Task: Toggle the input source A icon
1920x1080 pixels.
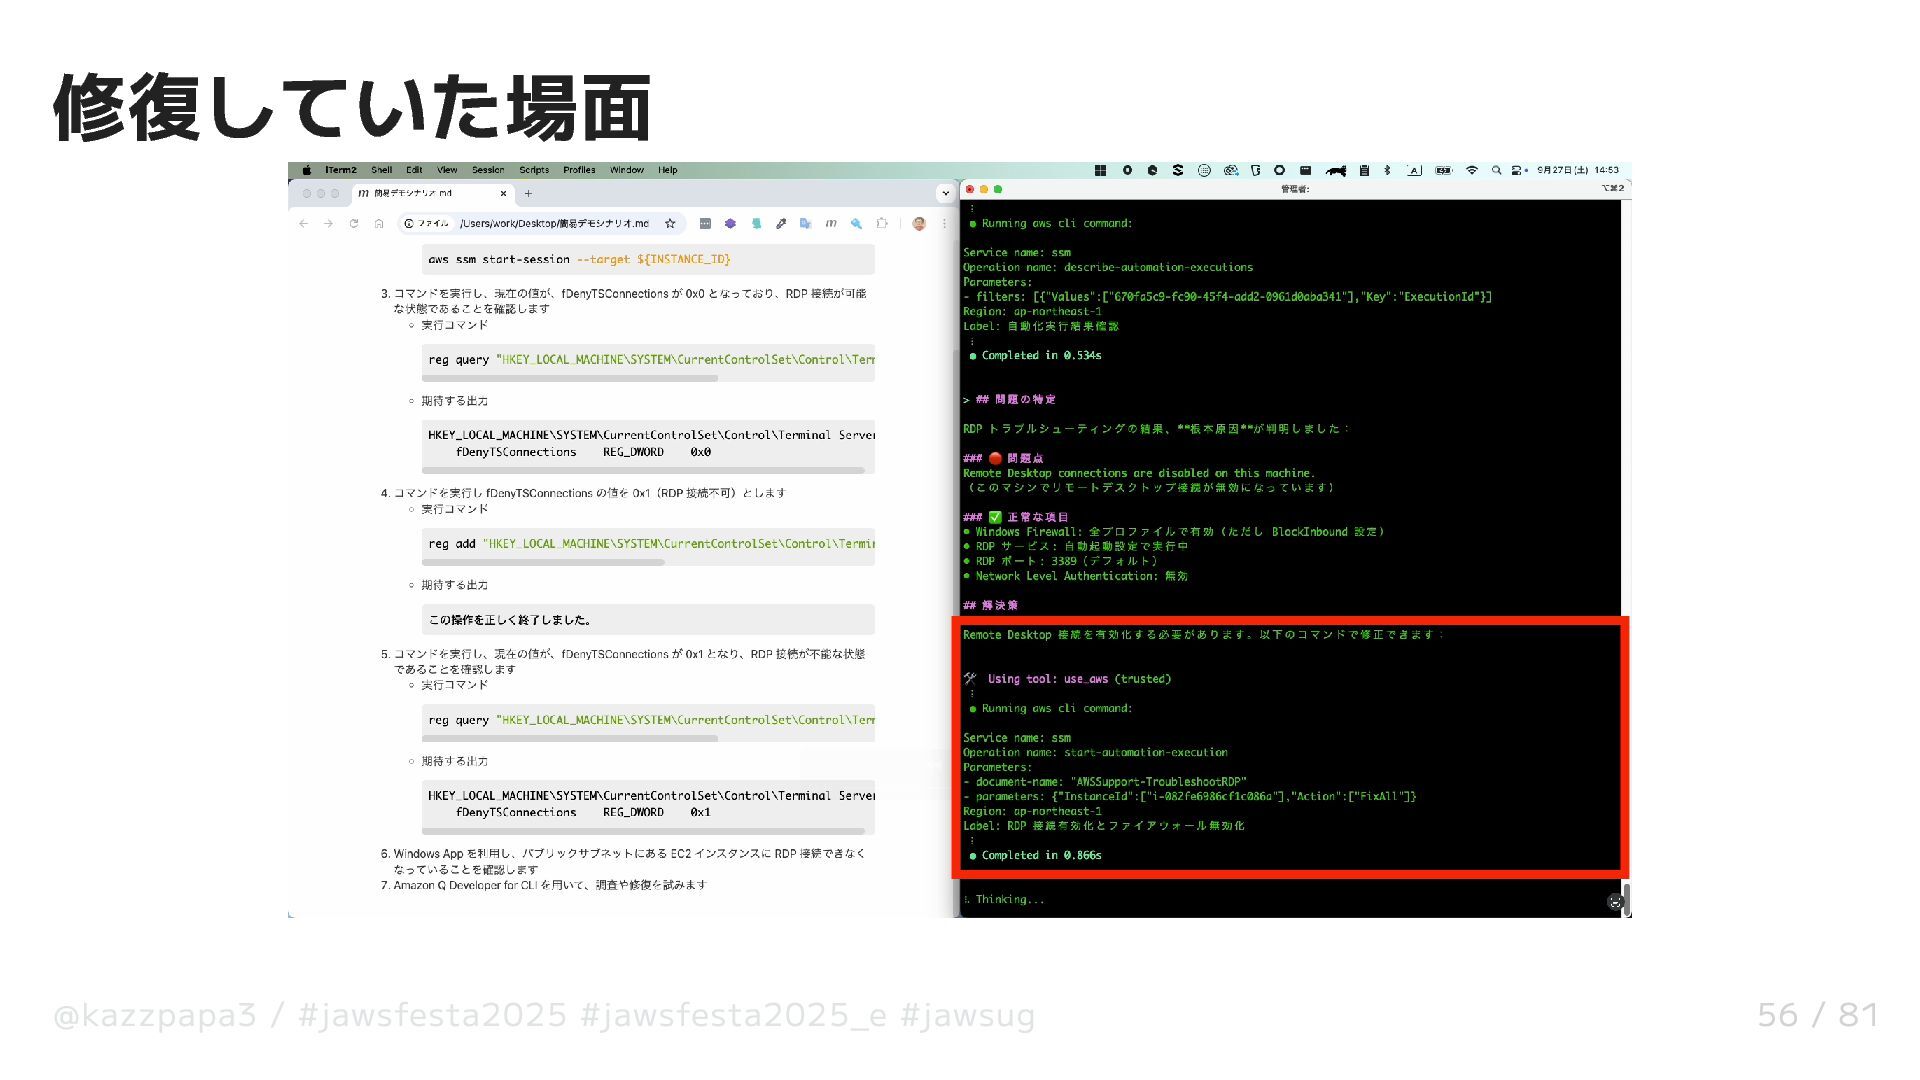Action: click(x=1414, y=170)
